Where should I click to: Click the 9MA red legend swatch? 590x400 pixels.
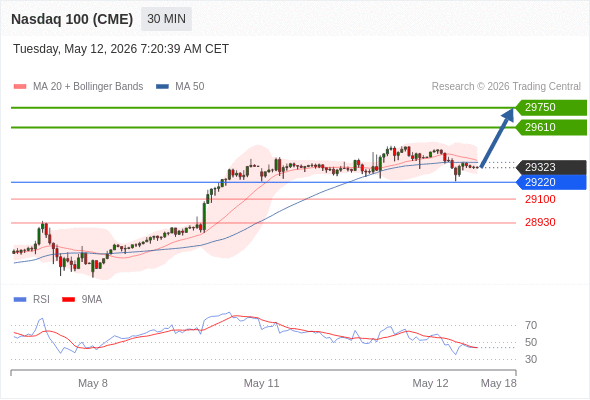(x=68, y=300)
